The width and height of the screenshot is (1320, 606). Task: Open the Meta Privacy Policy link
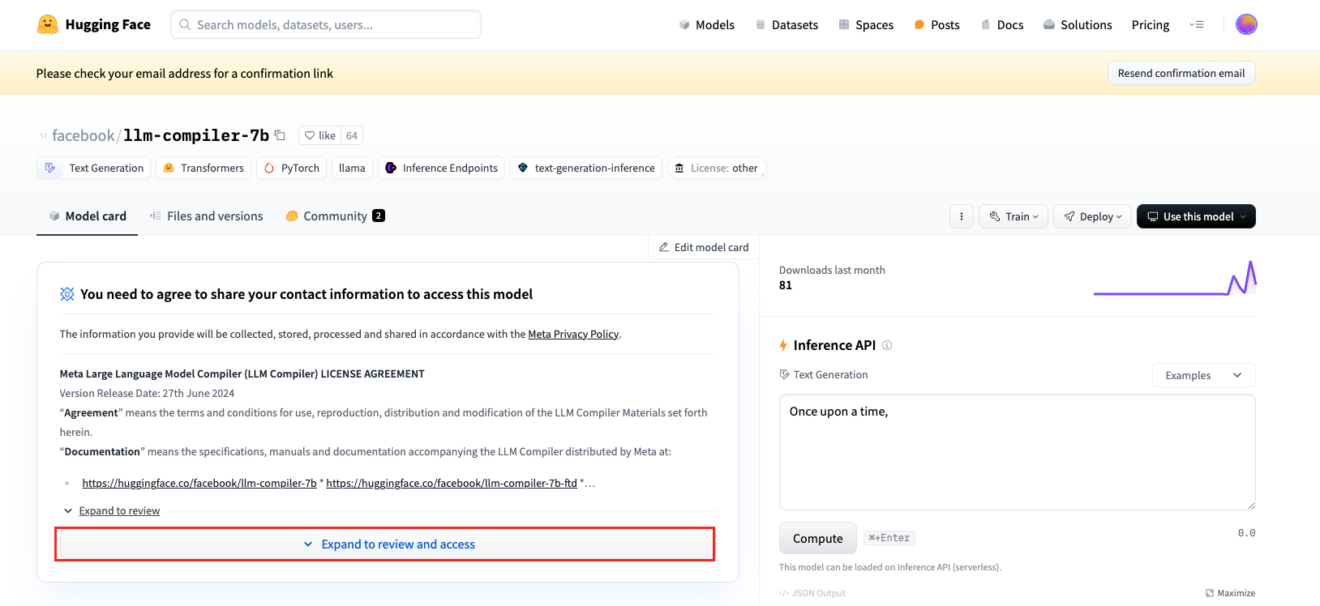[573, 334]
